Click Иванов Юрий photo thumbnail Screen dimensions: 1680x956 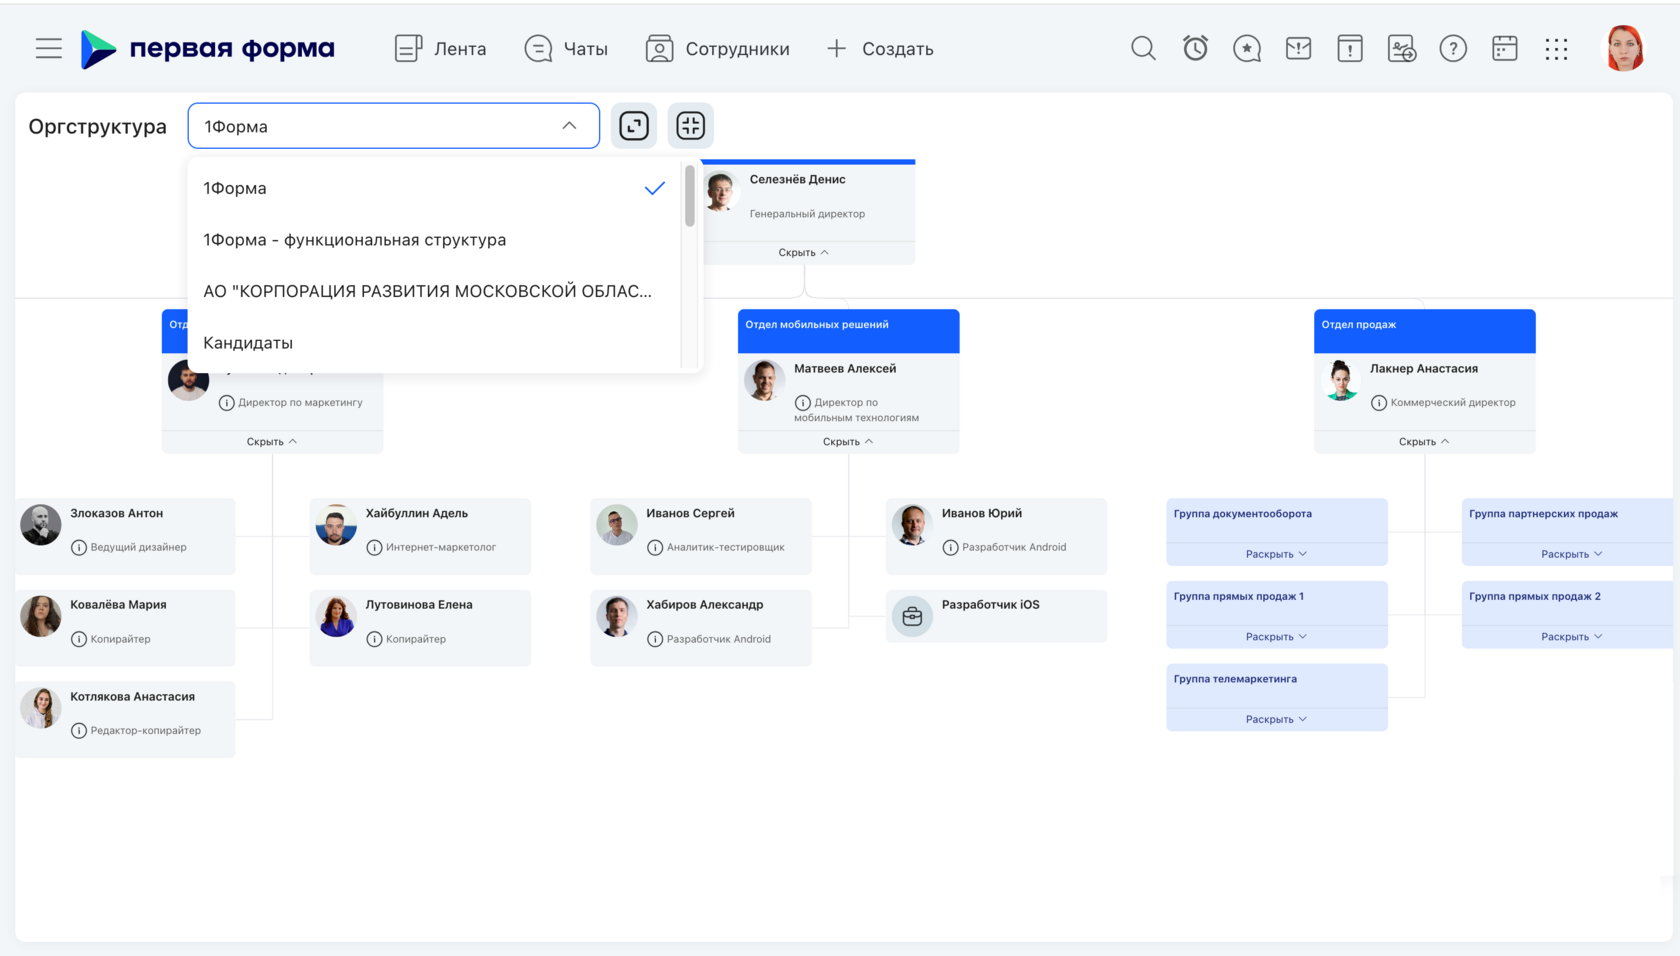click(912, 525)
